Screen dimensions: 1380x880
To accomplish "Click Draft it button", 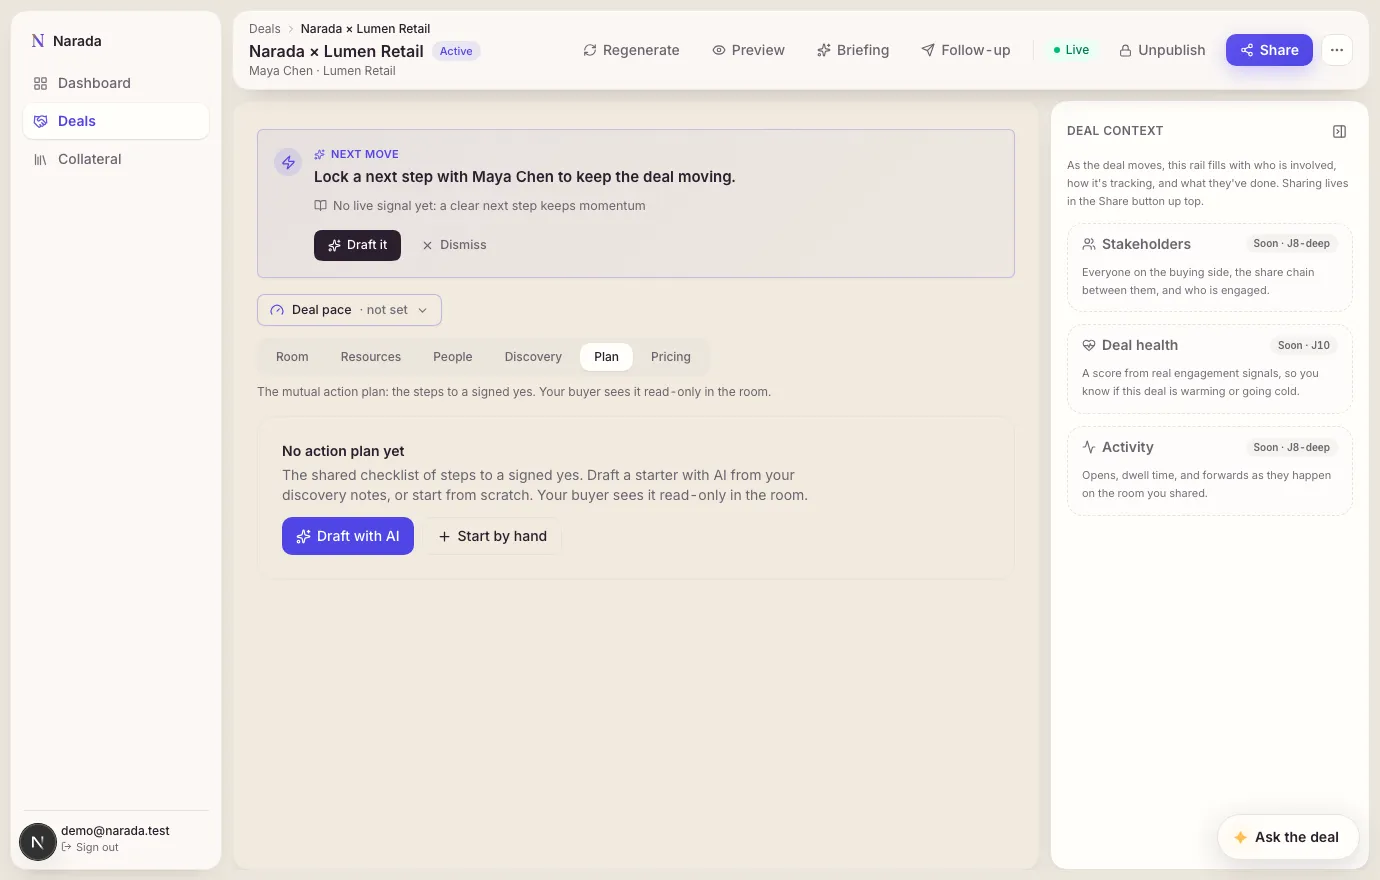I will click(357, 245).
